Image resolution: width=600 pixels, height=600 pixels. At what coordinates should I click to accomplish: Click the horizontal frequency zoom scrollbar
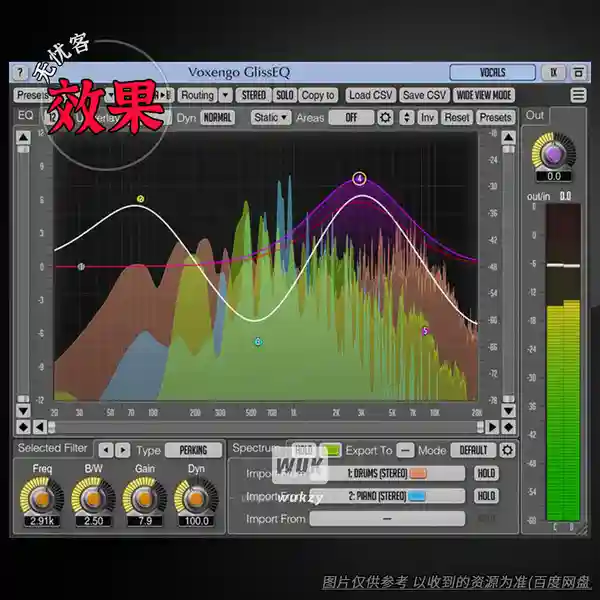point(266,427)
